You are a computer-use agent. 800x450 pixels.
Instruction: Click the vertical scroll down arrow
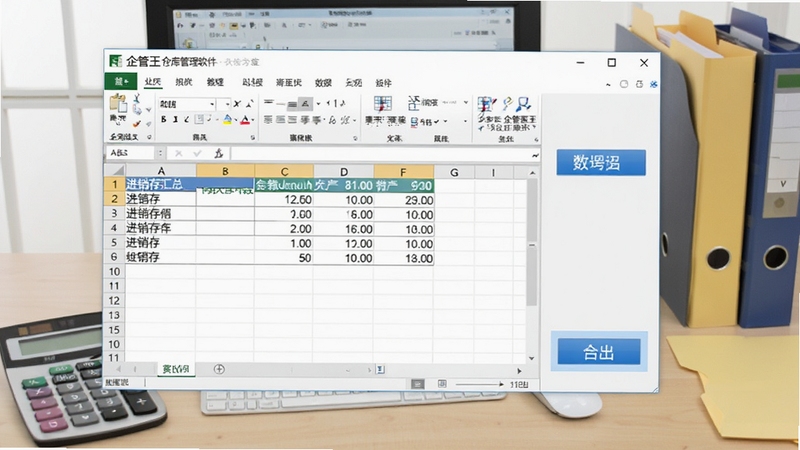[532, 358]
